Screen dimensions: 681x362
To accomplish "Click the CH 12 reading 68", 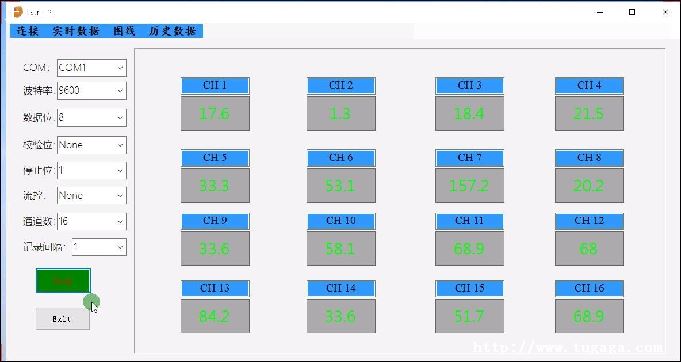I will pos(589,248).
